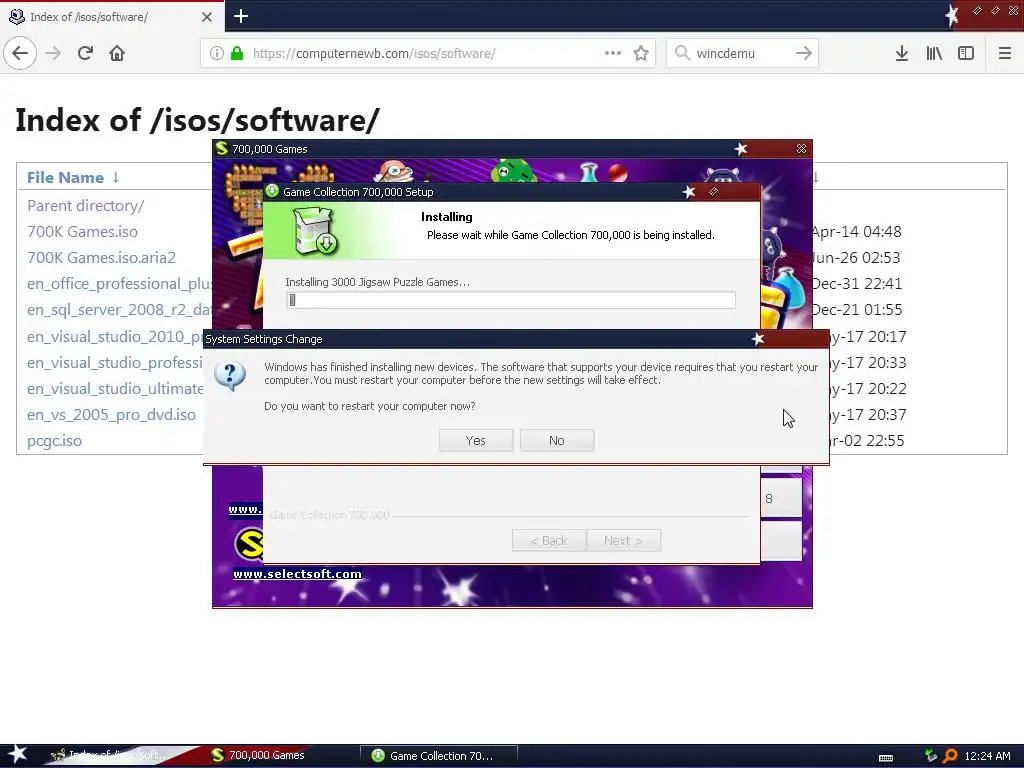Bookmark this page with the star icon
Image resolution: width=1024 pixels, height=768 pixels.
[641, 53]
